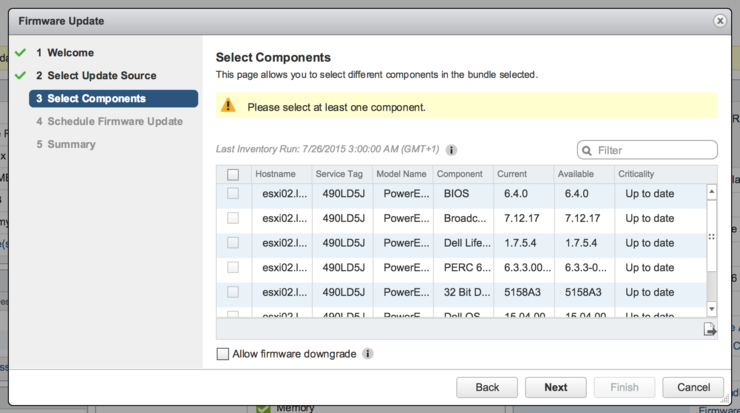Click the Next button
This screenshot has height=413, width=740.
[x=555, y=388]
